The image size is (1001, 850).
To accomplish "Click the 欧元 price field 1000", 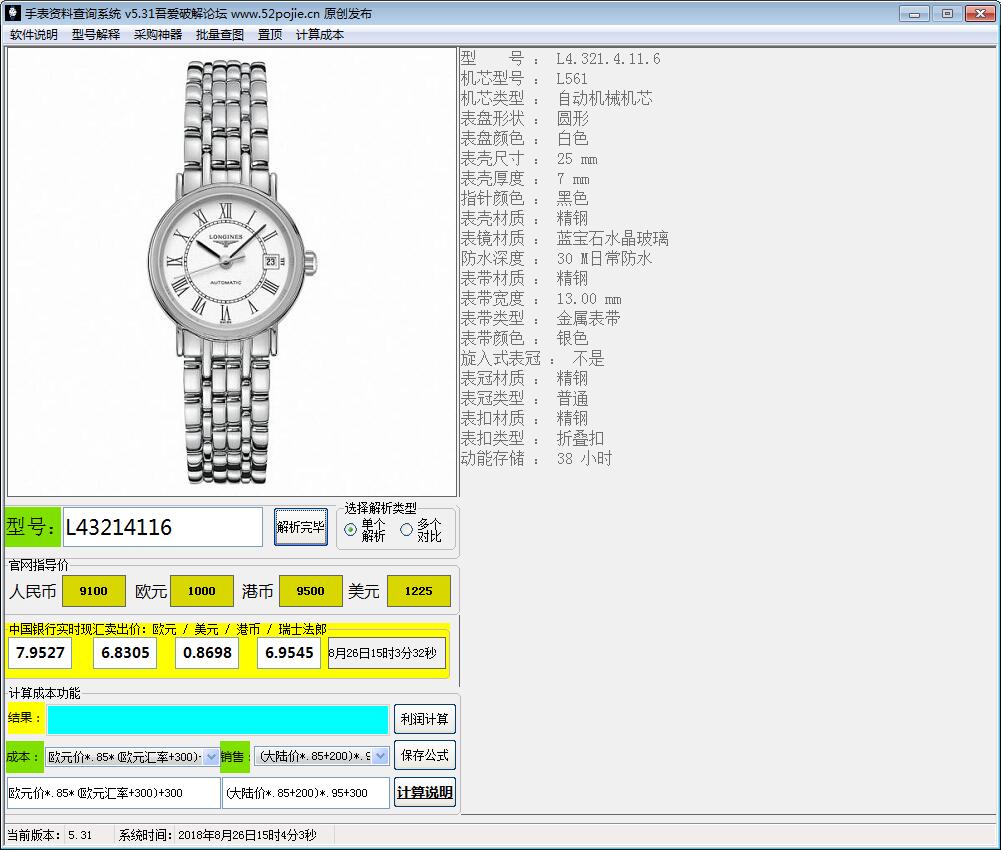I will pos(202,591).
